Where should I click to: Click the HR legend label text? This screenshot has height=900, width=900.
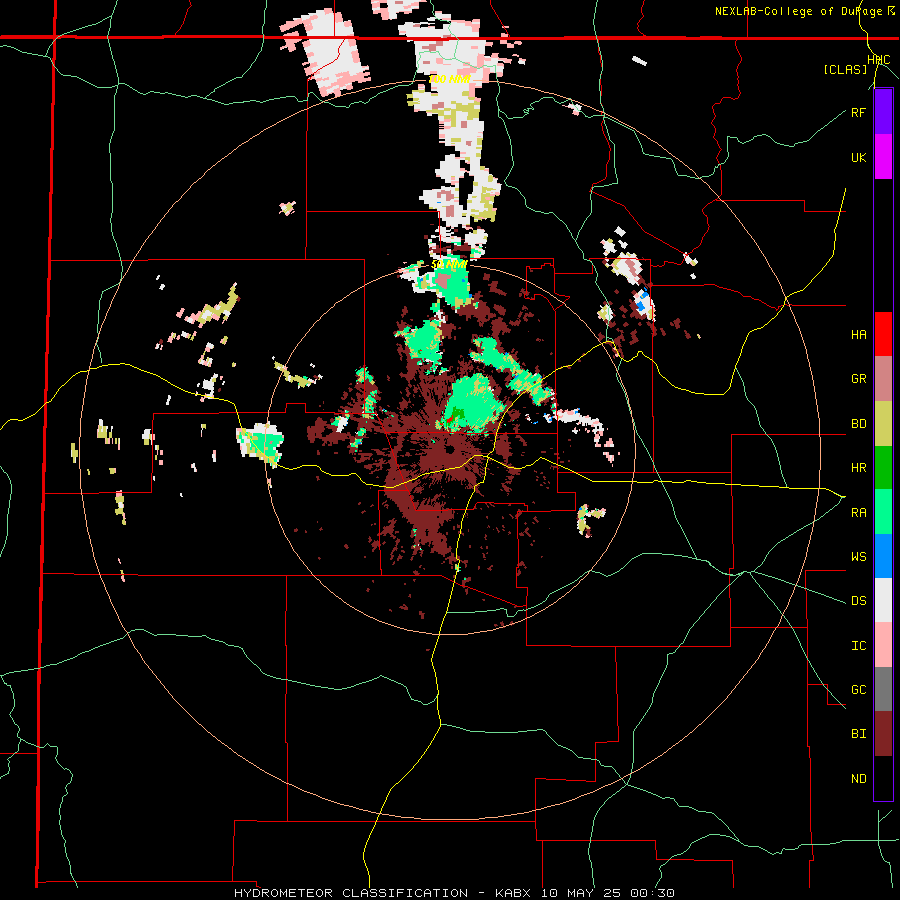pyautogui.click(x=858, y=468)
